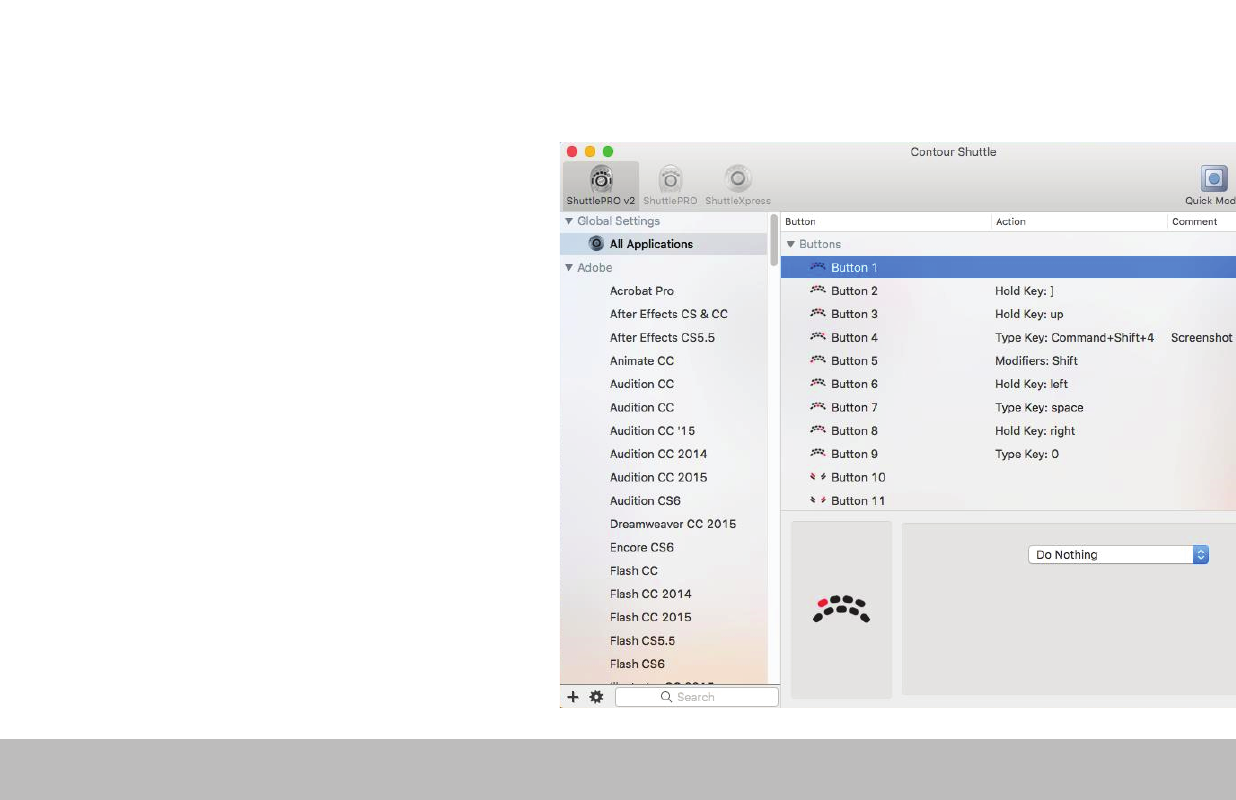The height and width of the screenshot is (800, 1236).
Task: Select Audition CS6
Action: click(x=645, y=501)
